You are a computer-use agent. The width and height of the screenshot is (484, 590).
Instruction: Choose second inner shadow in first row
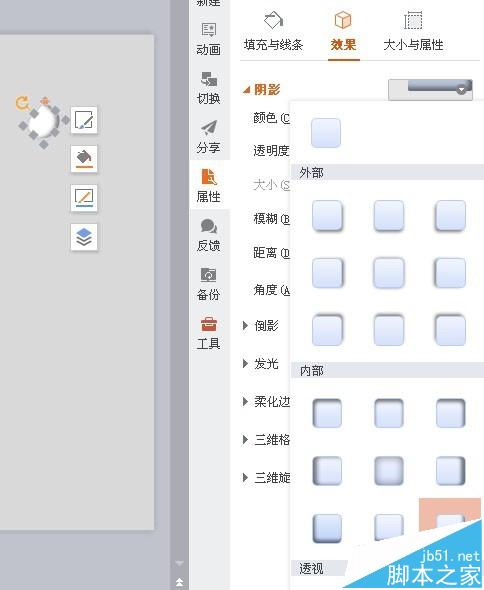389,413
